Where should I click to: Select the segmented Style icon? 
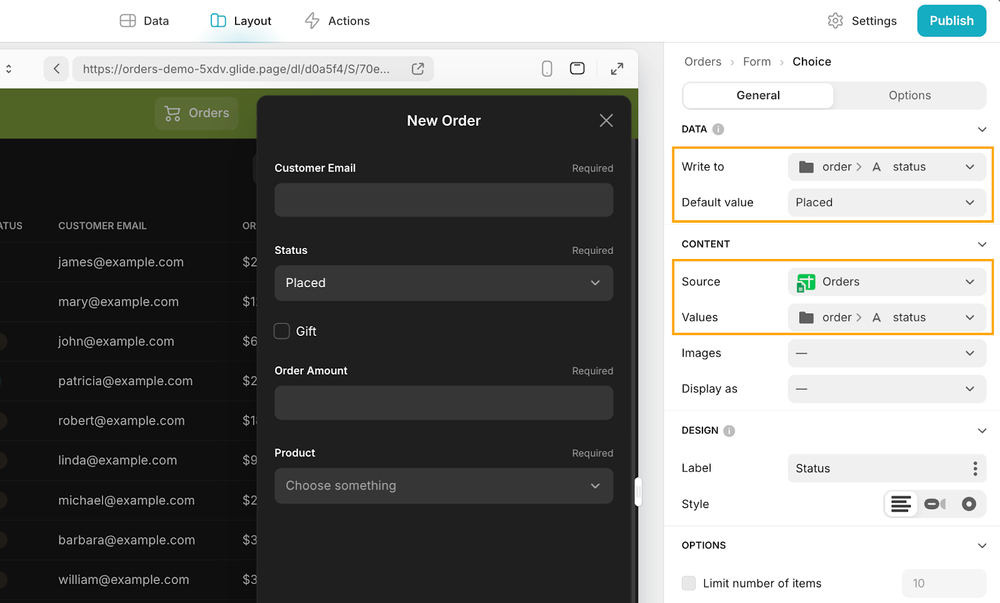[x=934, y=504]
